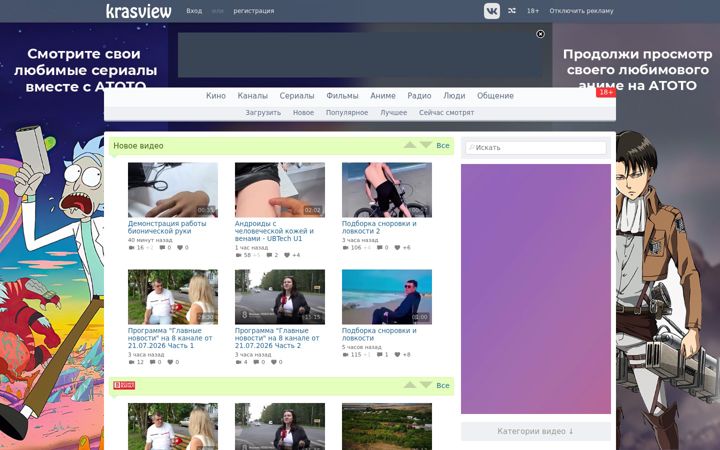Open bionic hand demonstration video thumbnail
Screen dimensions: 720x450
click(x=173, y=190)
